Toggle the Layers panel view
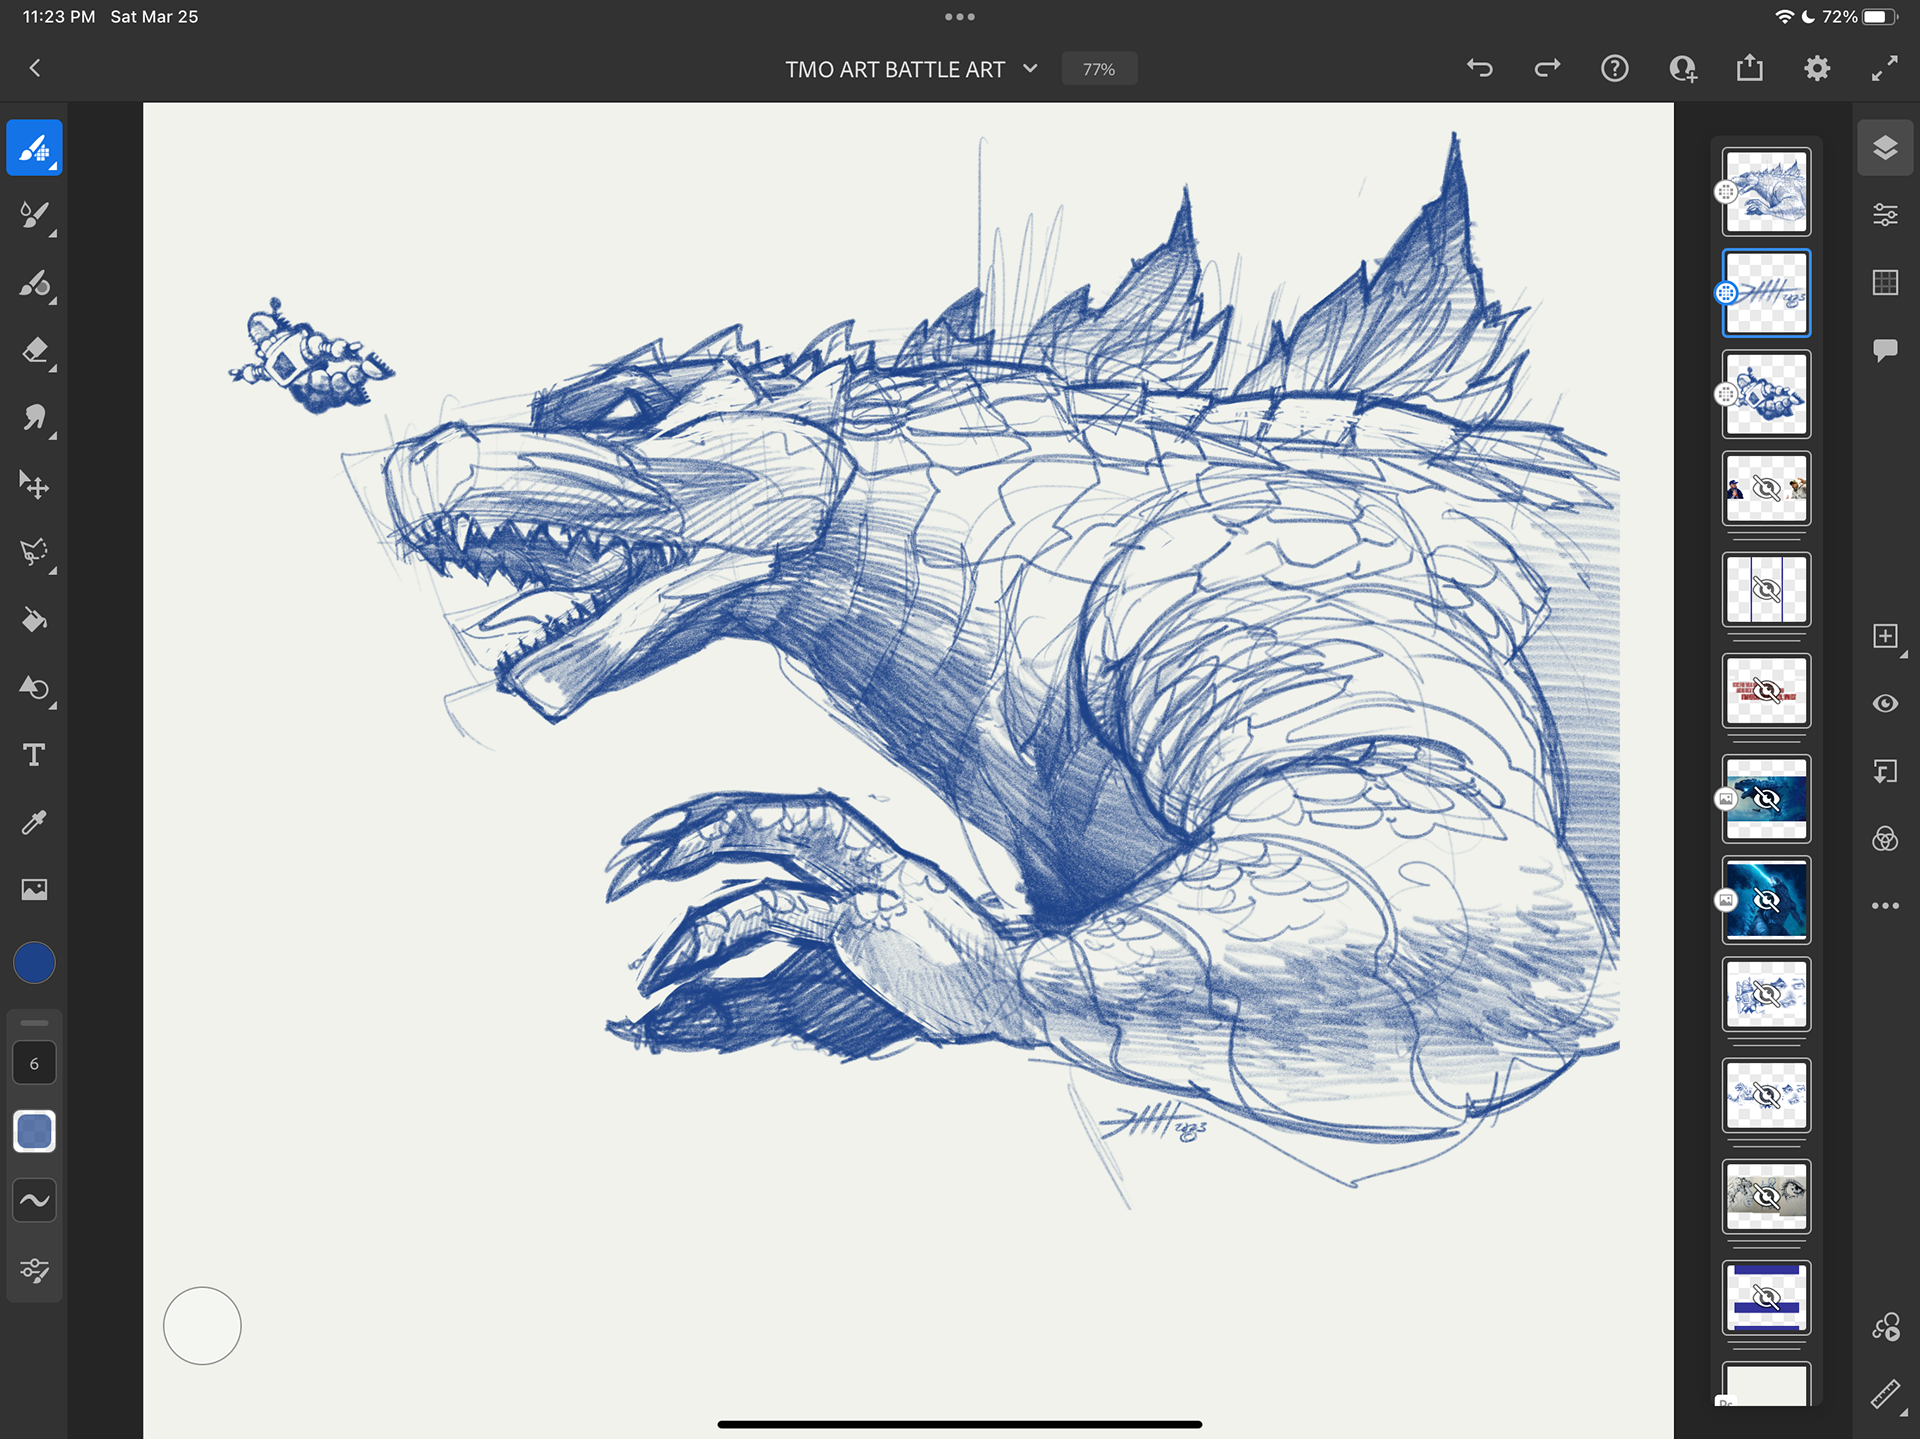The image size is (1920, 1439). click(1885, 148)
